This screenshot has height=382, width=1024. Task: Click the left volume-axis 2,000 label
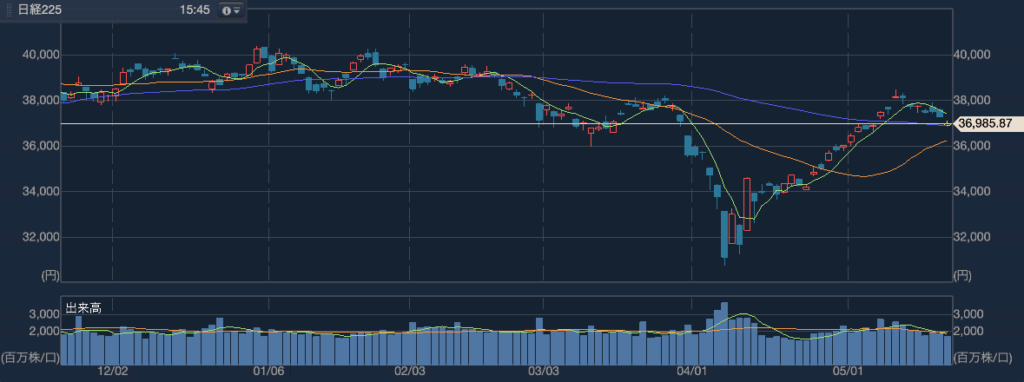pos(44,331)
